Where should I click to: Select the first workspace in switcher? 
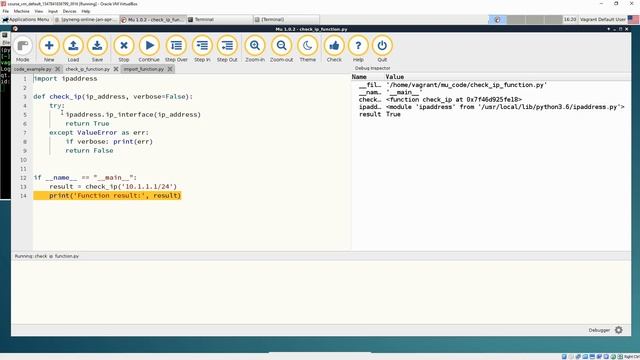pyautogui.click(x=498, y=19)
